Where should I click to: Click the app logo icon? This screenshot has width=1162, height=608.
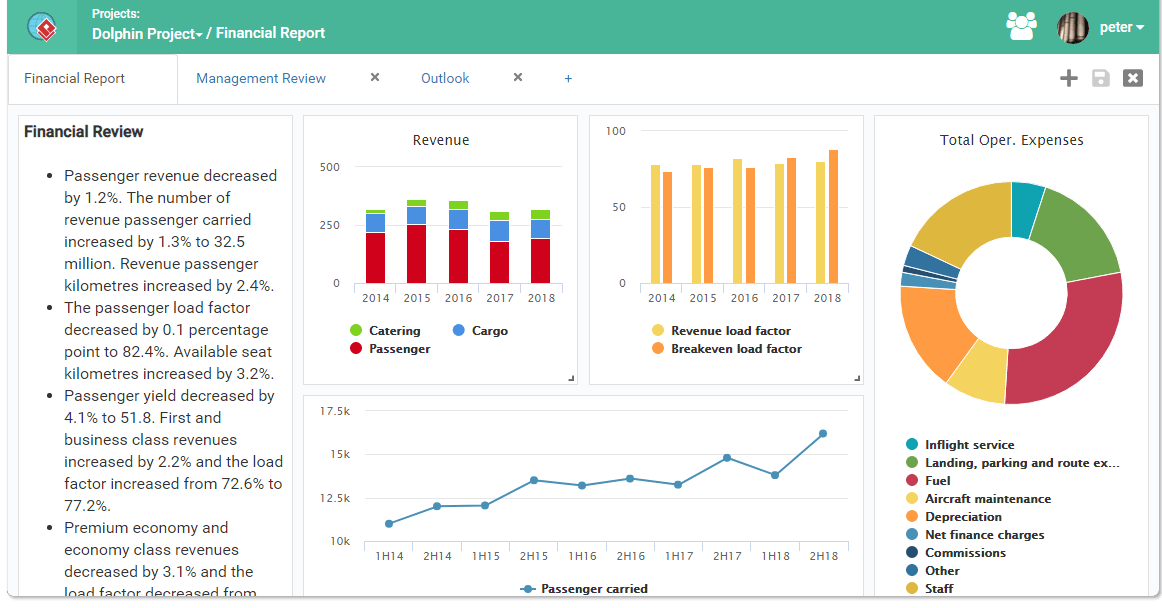42,27
